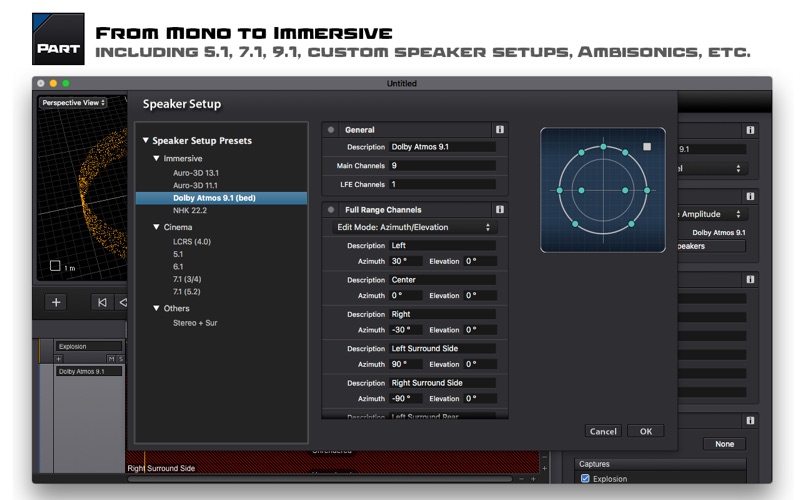
Task: Select the Dolby Atmos 9.1 (bed) preset
Action: pos(221,198)
